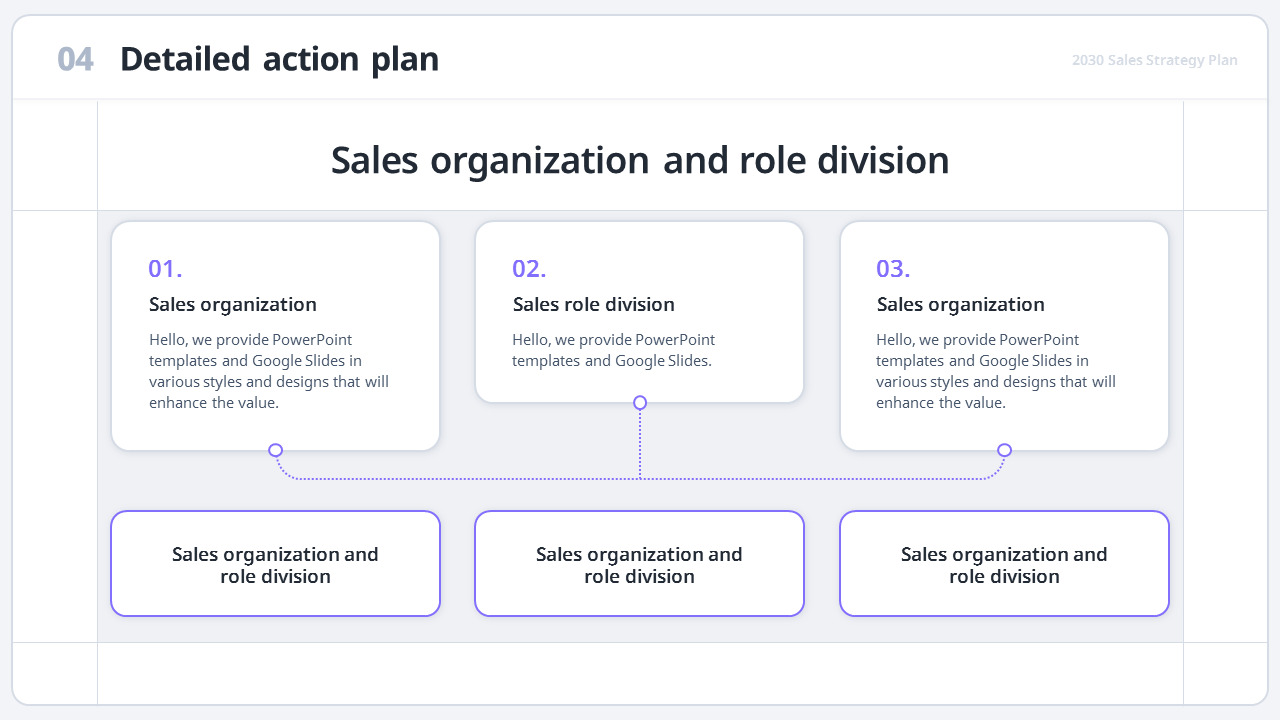Click the 2030 Sales Strategy Plan label

1154,60
